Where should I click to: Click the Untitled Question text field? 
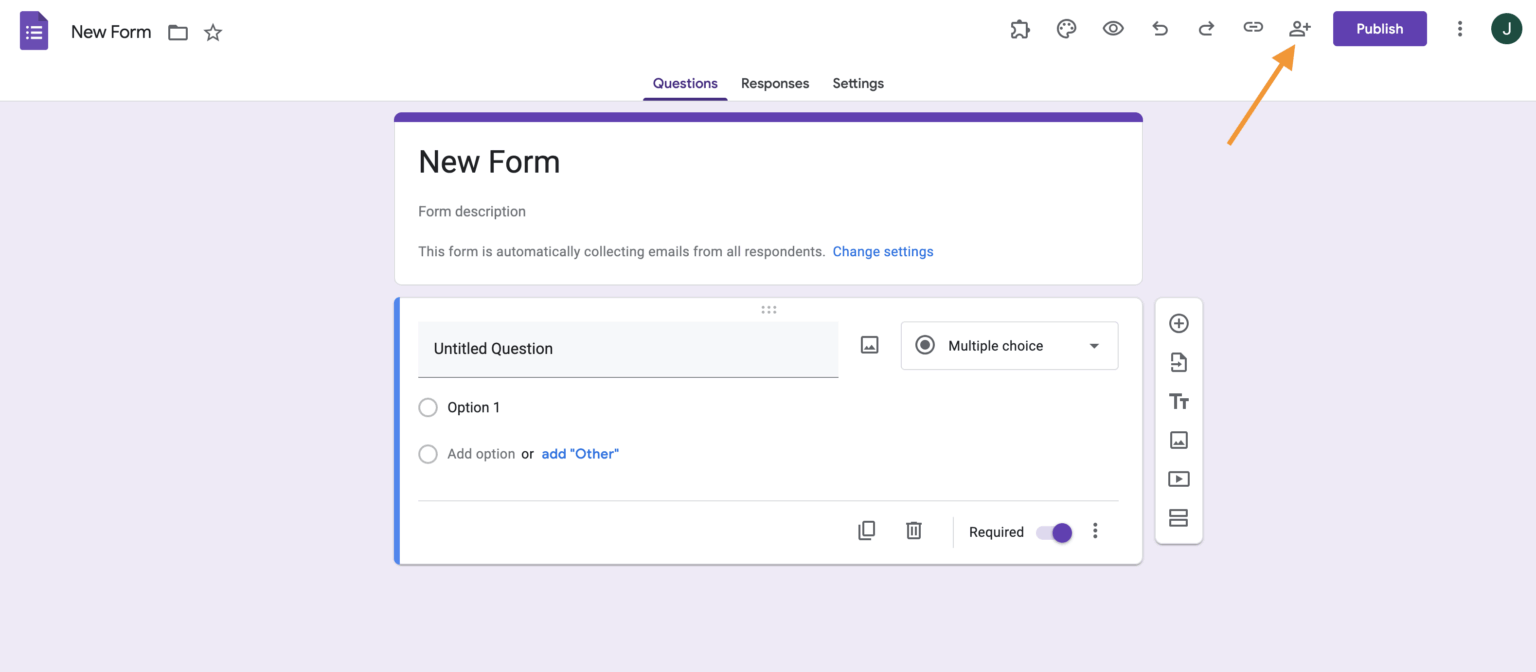pyautogui.click(x=627, y=349)
